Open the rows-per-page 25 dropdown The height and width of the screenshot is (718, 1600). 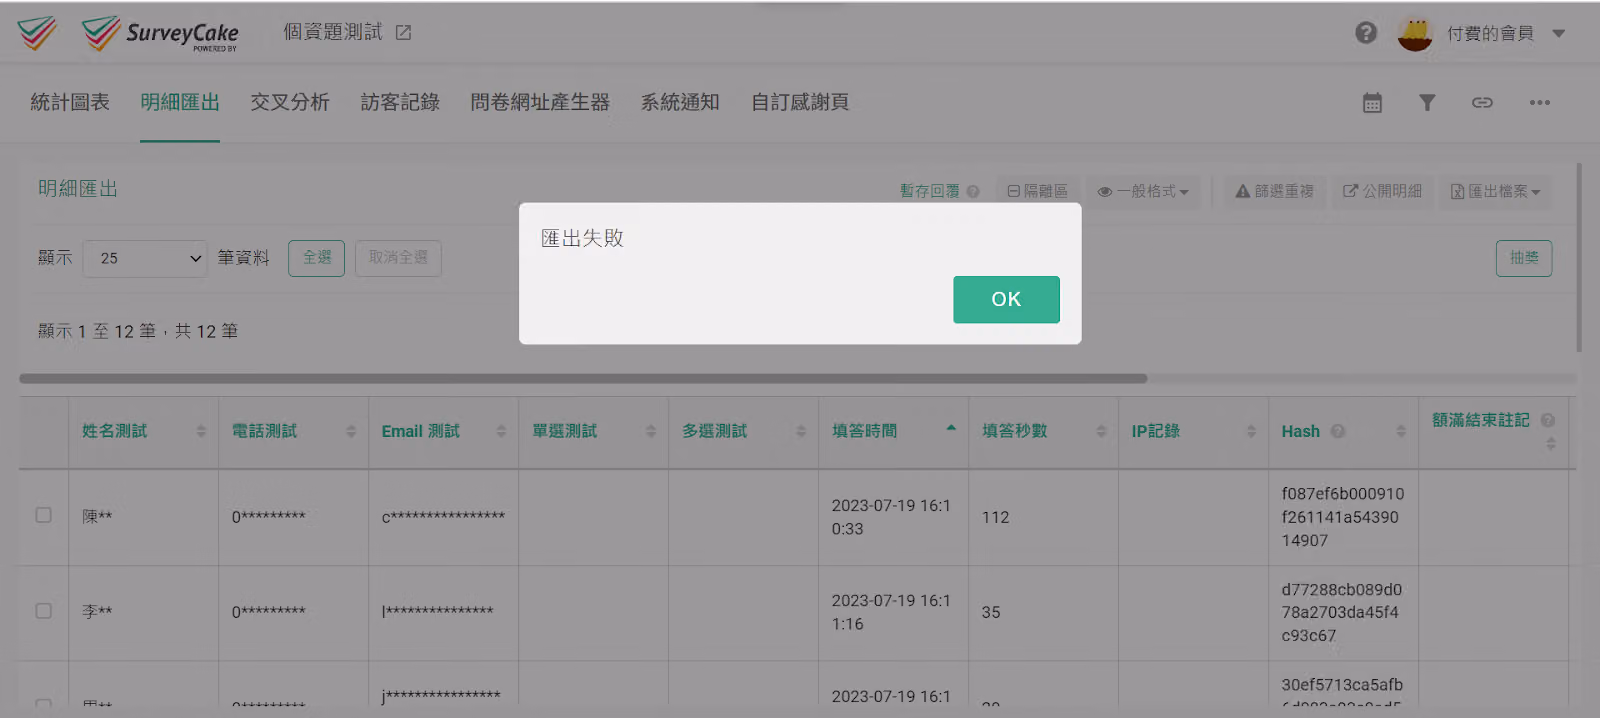pyautogui.click(x=145, y=258)
